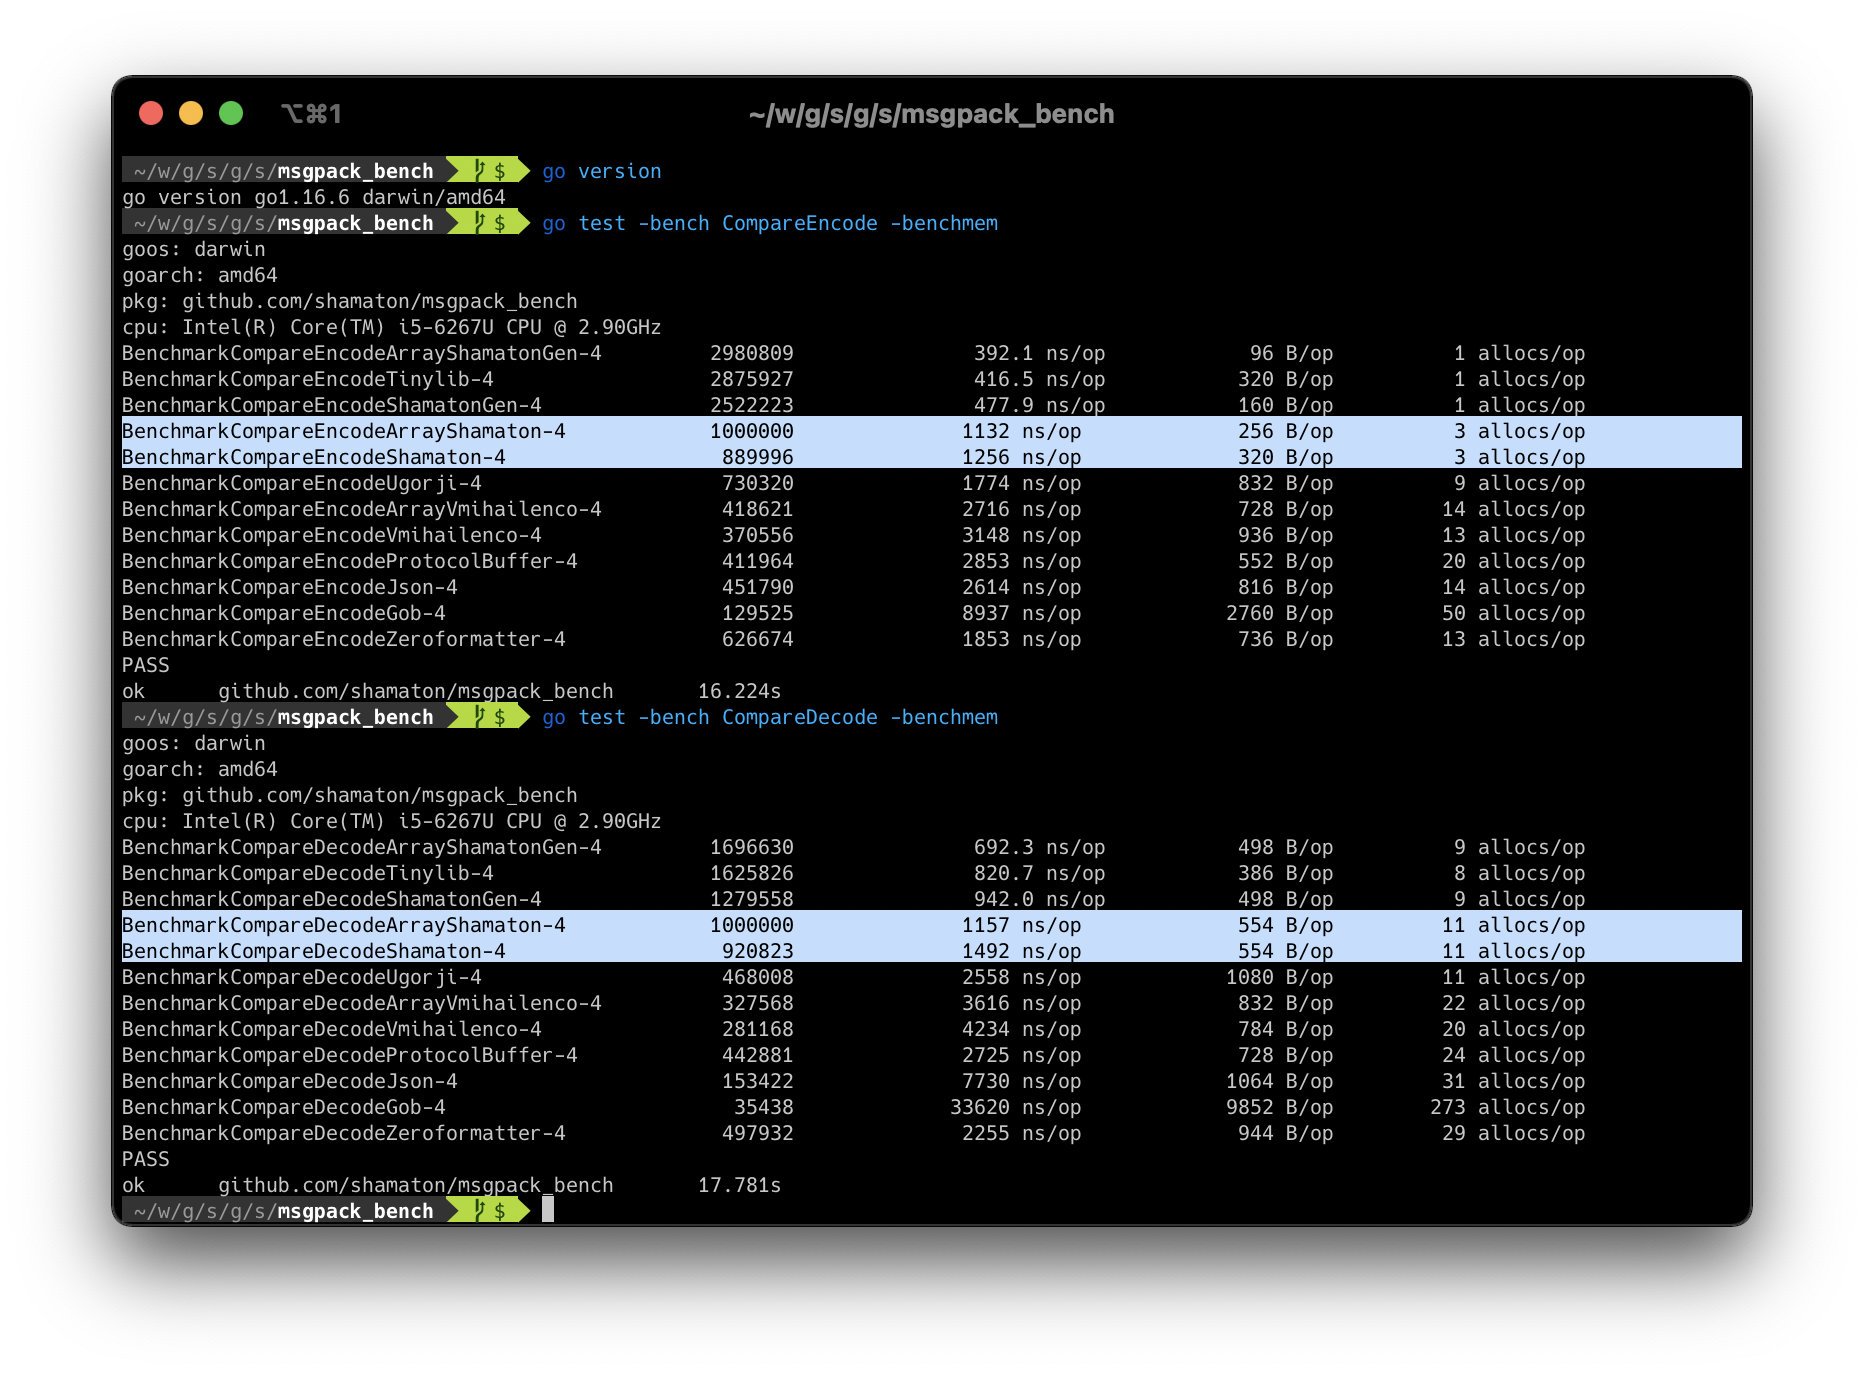
Task: Click the highlighted BenchmarkCompareEncodeShamaton-4 row name
Action: tap(314, 457)
